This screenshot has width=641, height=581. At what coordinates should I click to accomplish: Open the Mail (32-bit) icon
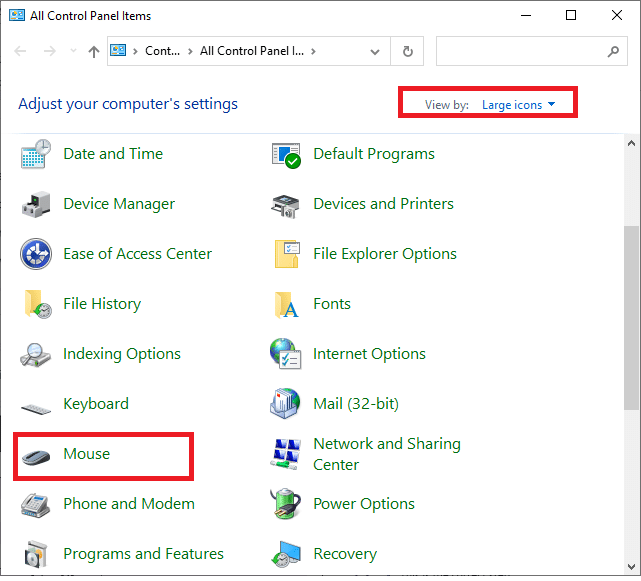[286, 405]
